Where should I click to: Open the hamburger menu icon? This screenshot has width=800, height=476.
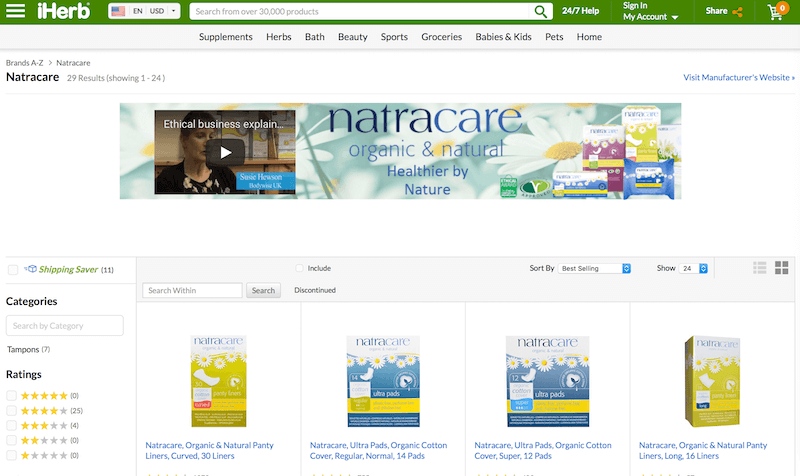15,11
